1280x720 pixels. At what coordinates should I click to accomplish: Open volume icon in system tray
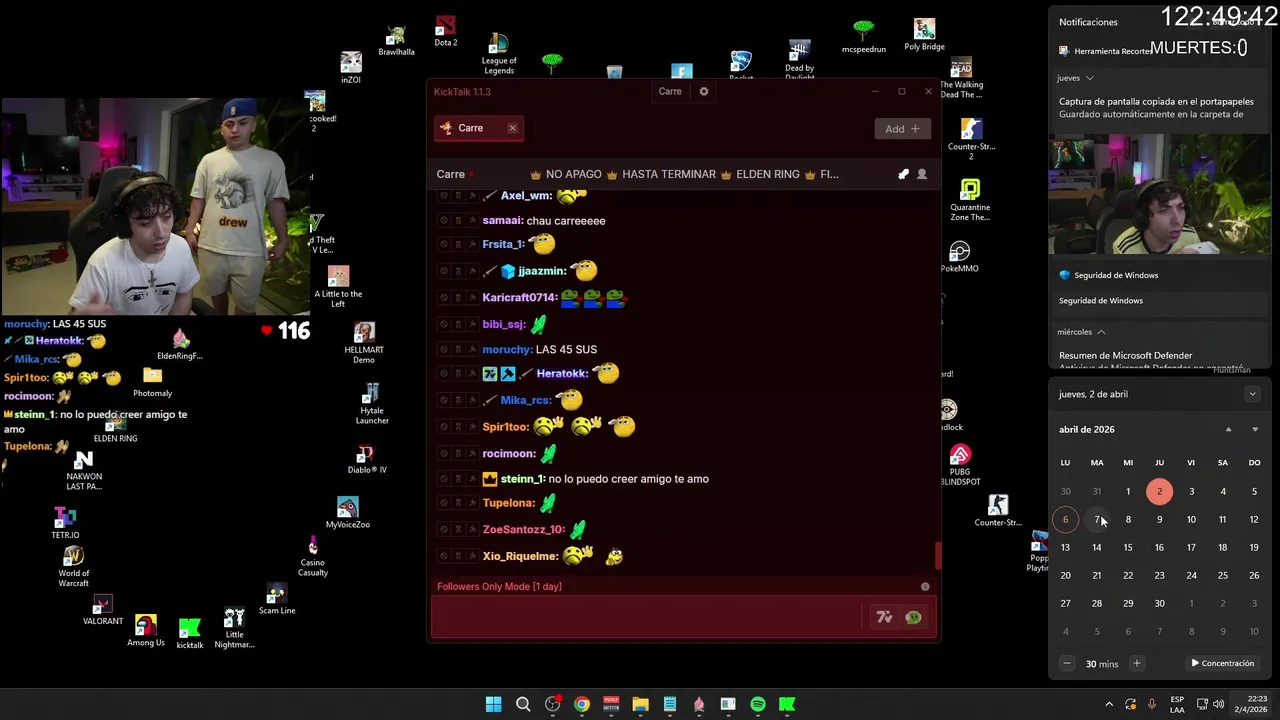click(1218, 704)
